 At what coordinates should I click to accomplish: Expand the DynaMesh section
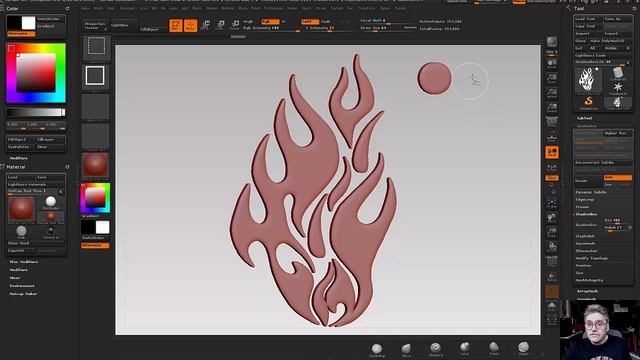[x=585, y=244]
